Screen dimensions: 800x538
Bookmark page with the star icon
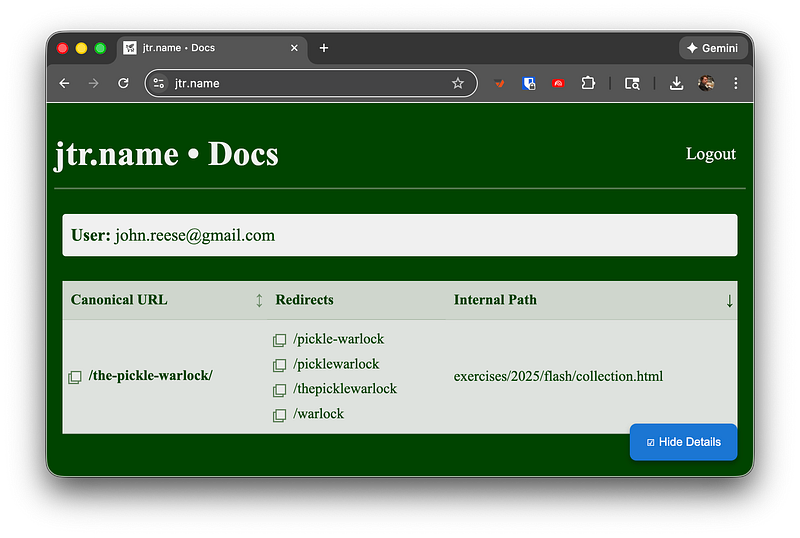pos(458,84)
